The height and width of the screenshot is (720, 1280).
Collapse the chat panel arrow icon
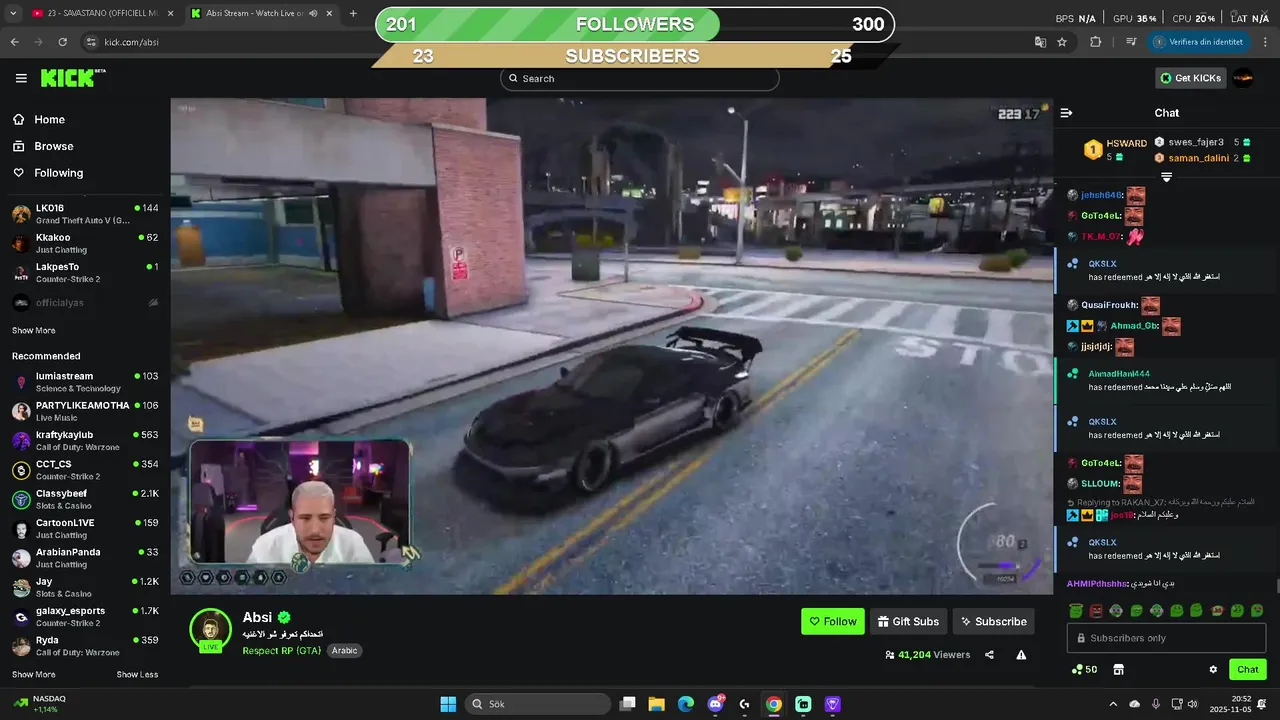tap(1066, 113)
